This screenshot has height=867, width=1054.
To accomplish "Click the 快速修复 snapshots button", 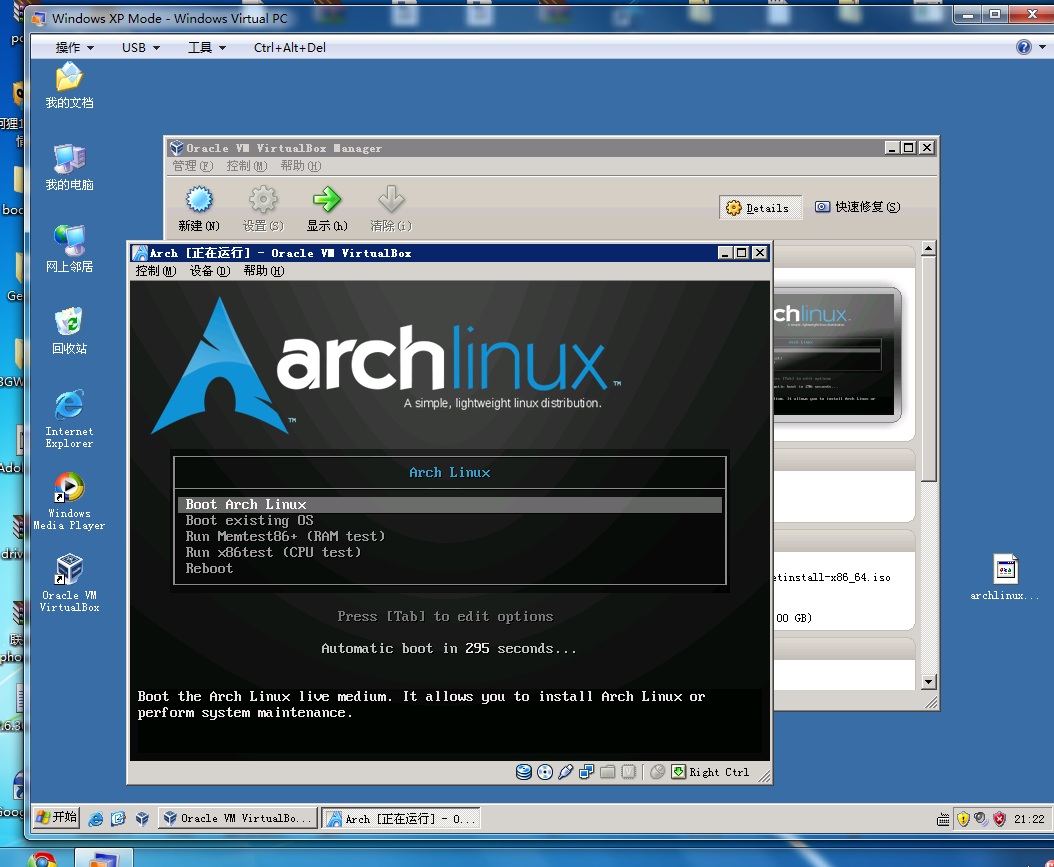I will (x=857, y=207).
